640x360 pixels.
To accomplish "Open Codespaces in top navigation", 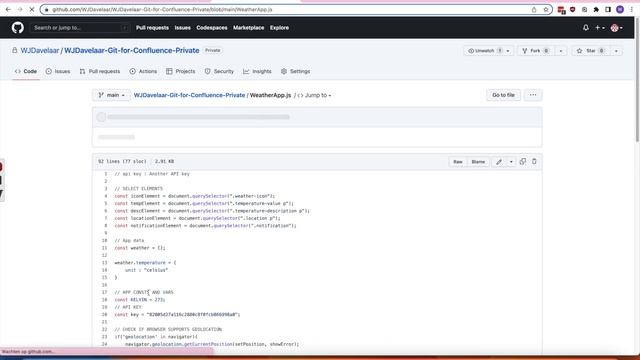I will pyautogui.click(x=211, y=28).
